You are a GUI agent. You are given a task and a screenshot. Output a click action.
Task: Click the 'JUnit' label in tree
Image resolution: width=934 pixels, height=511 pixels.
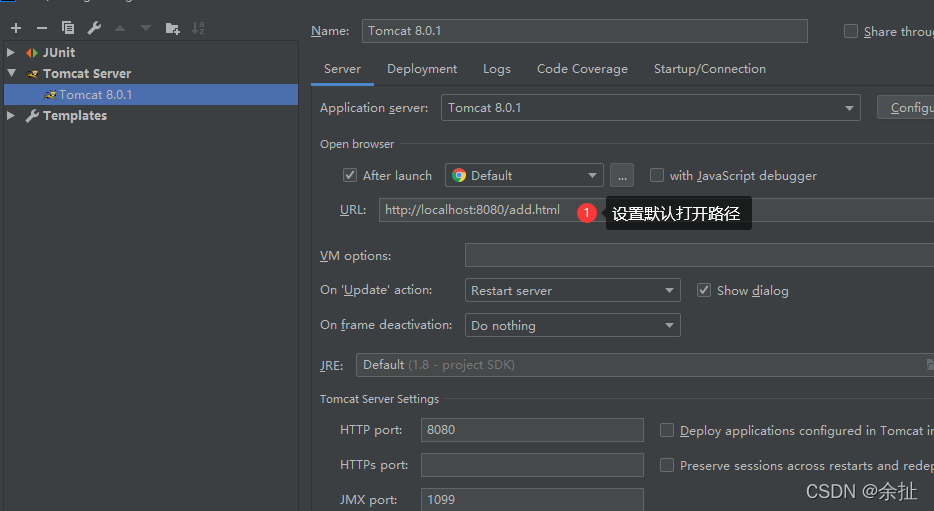tap(59, 52)
